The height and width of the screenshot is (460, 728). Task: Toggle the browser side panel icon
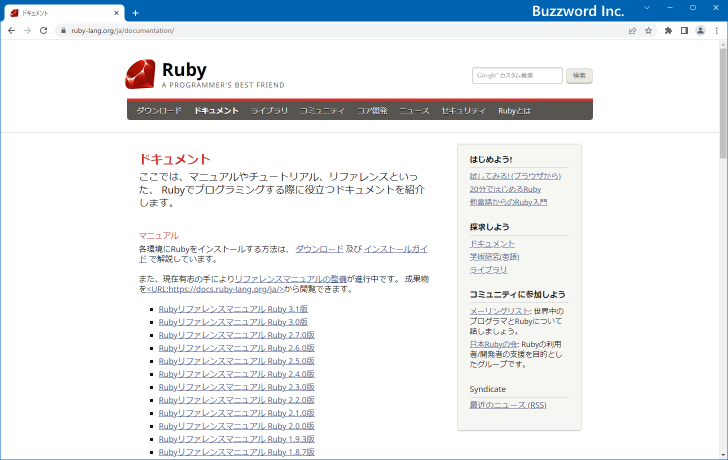[x=684, y=31]
